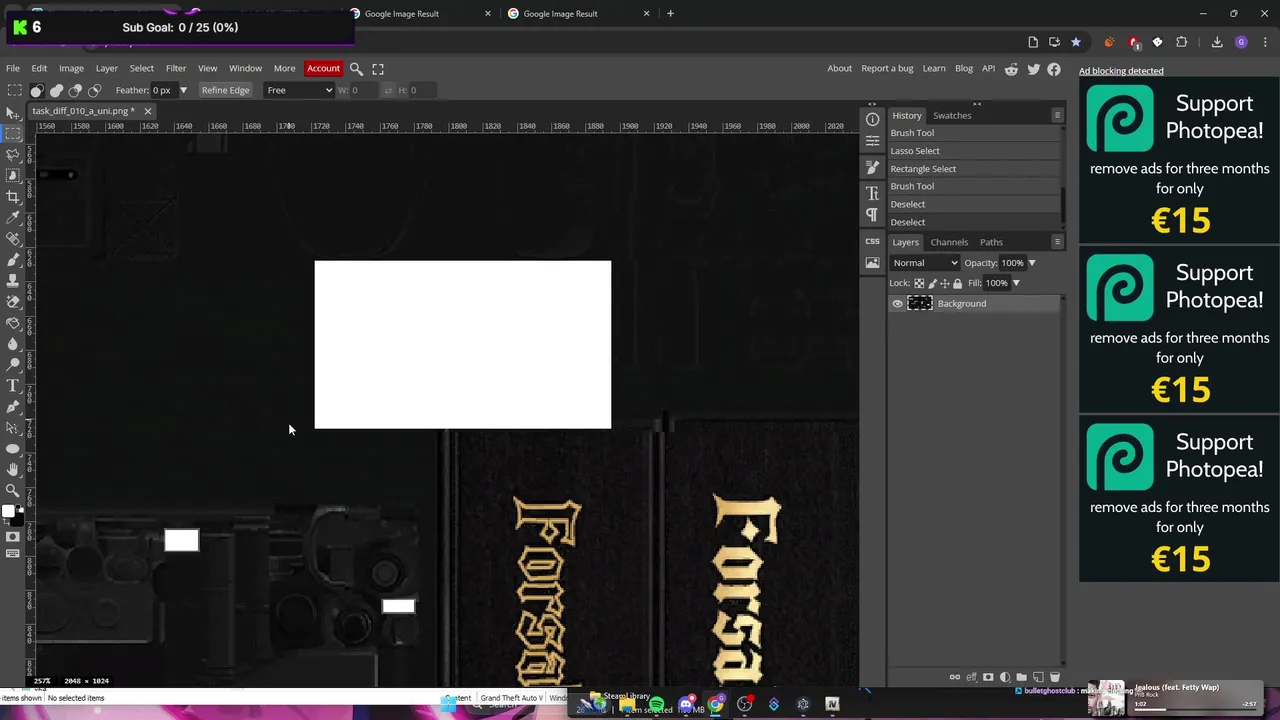Open the About link
This screenshot has width=1280, height=720.
839,69
